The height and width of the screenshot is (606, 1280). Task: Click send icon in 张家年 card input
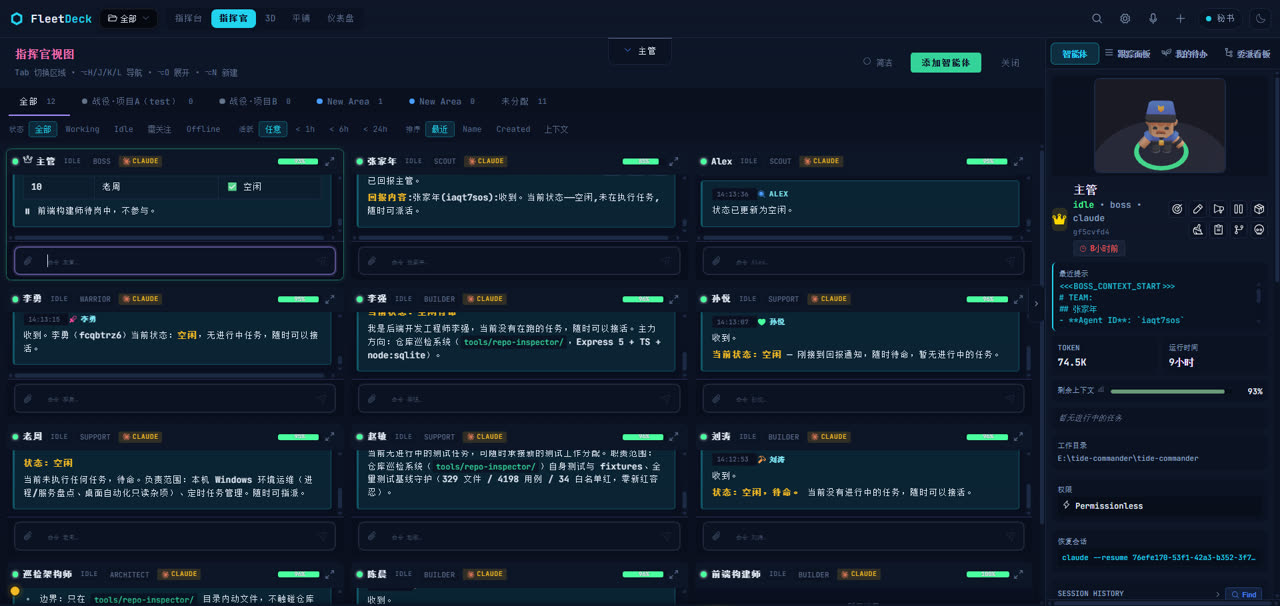point(666,261)
